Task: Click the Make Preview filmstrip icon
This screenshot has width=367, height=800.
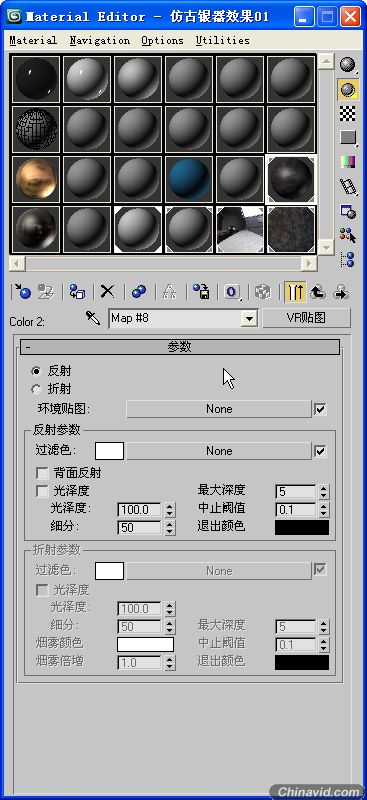Action: pos(348,187)
